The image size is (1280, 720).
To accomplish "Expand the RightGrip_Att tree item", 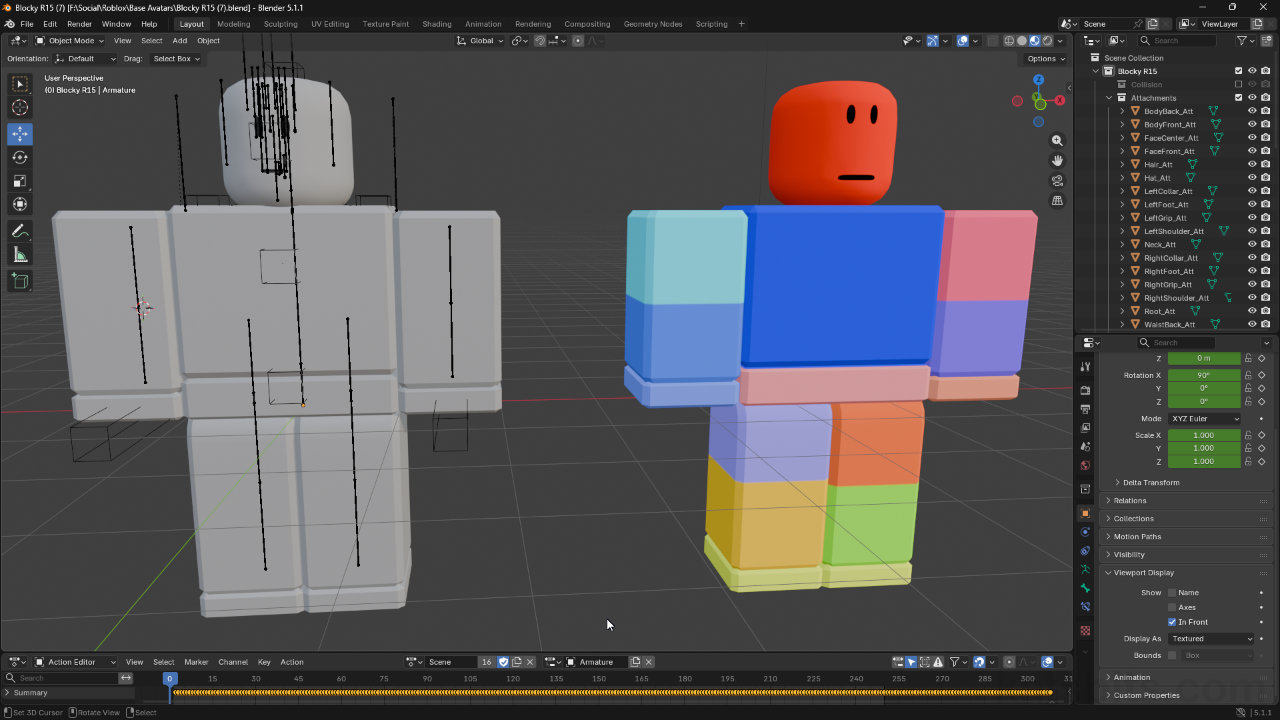I will pyautogui.click(x=1122, y=284).
